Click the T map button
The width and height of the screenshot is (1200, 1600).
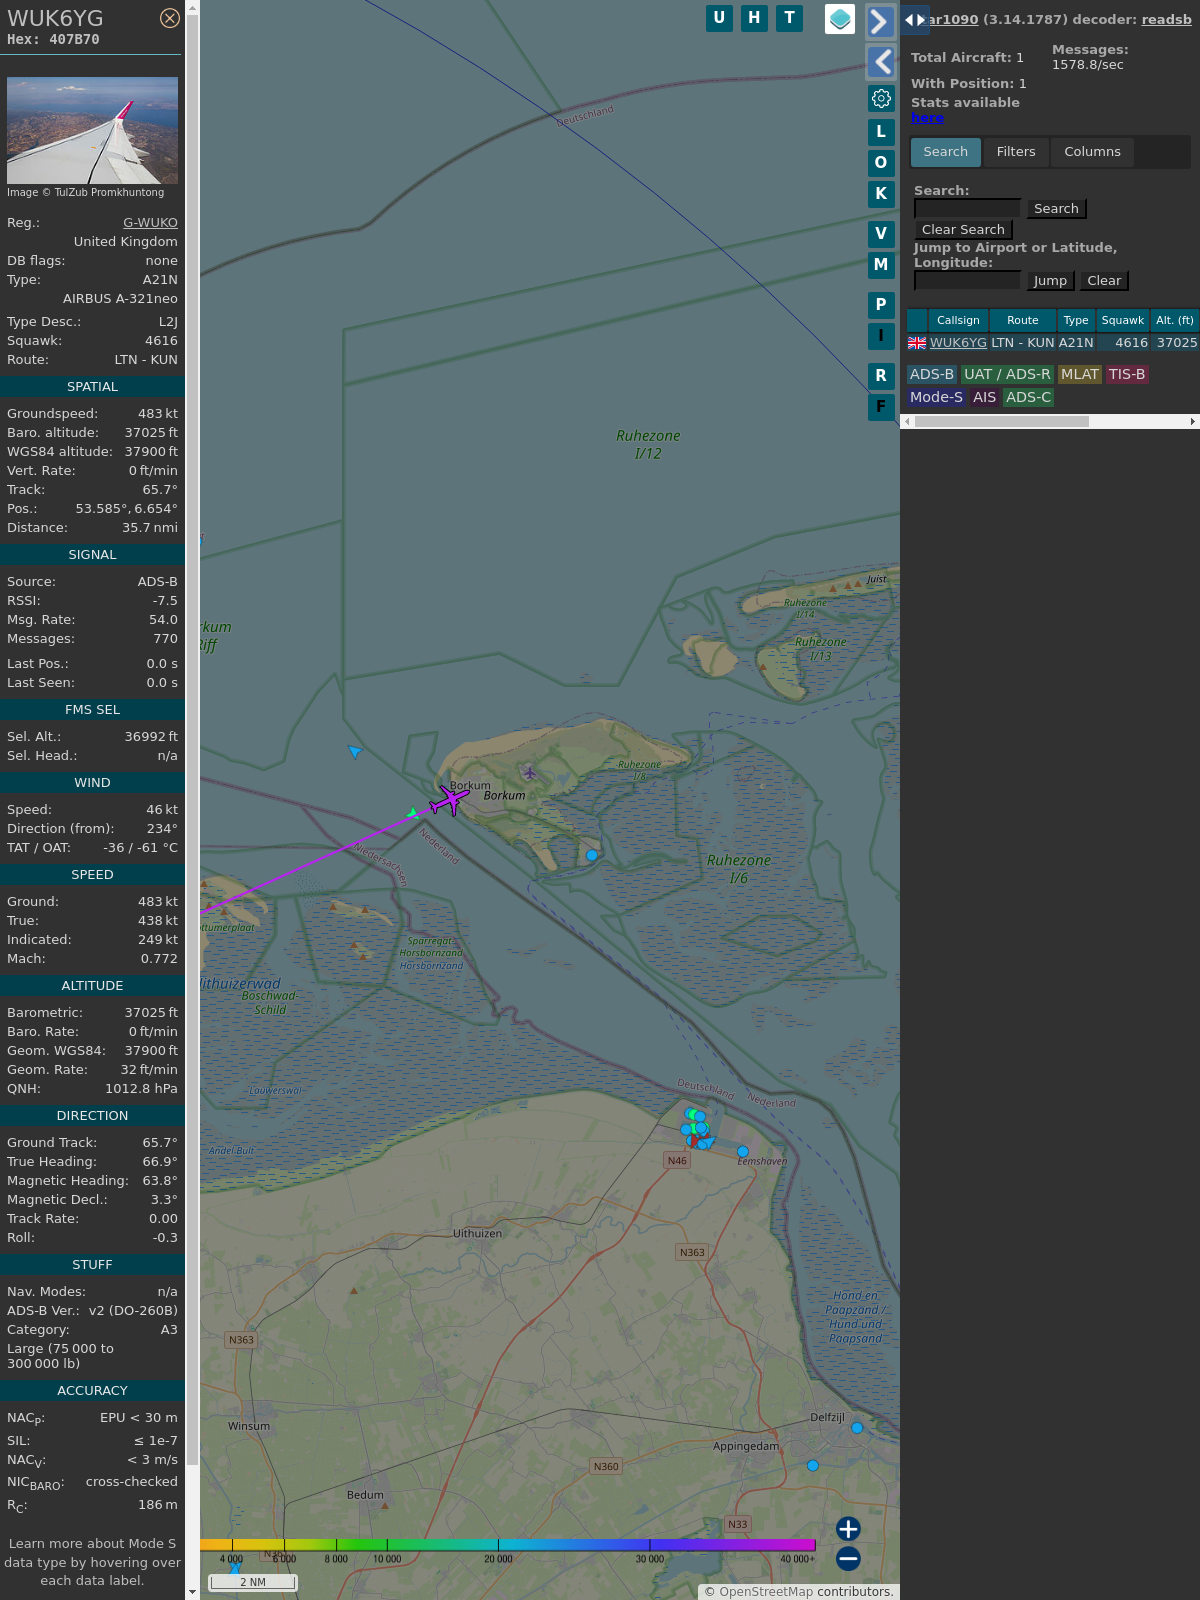pos(790,18)
